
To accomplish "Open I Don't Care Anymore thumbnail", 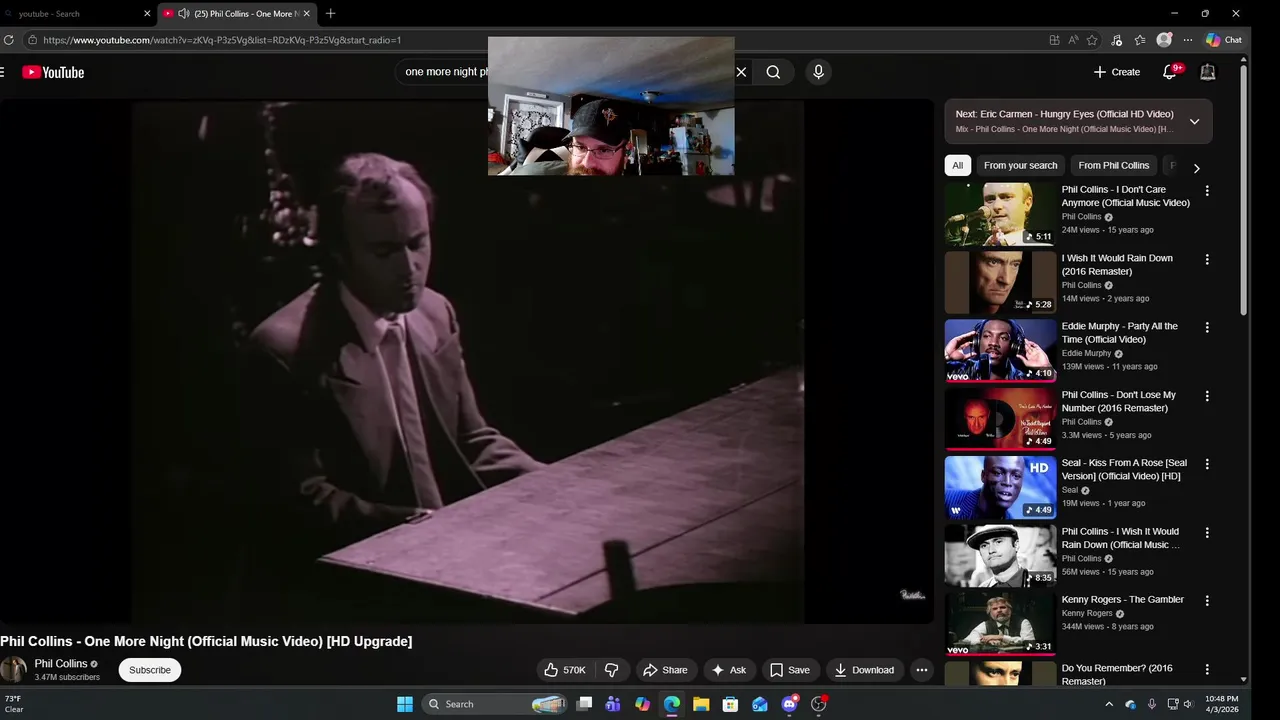I will [1000, 214].
